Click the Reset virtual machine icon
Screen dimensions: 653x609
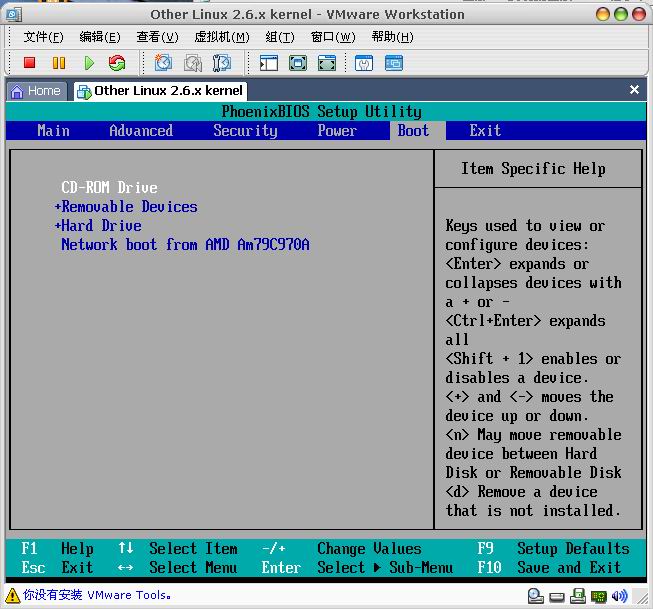coord(117,63)
